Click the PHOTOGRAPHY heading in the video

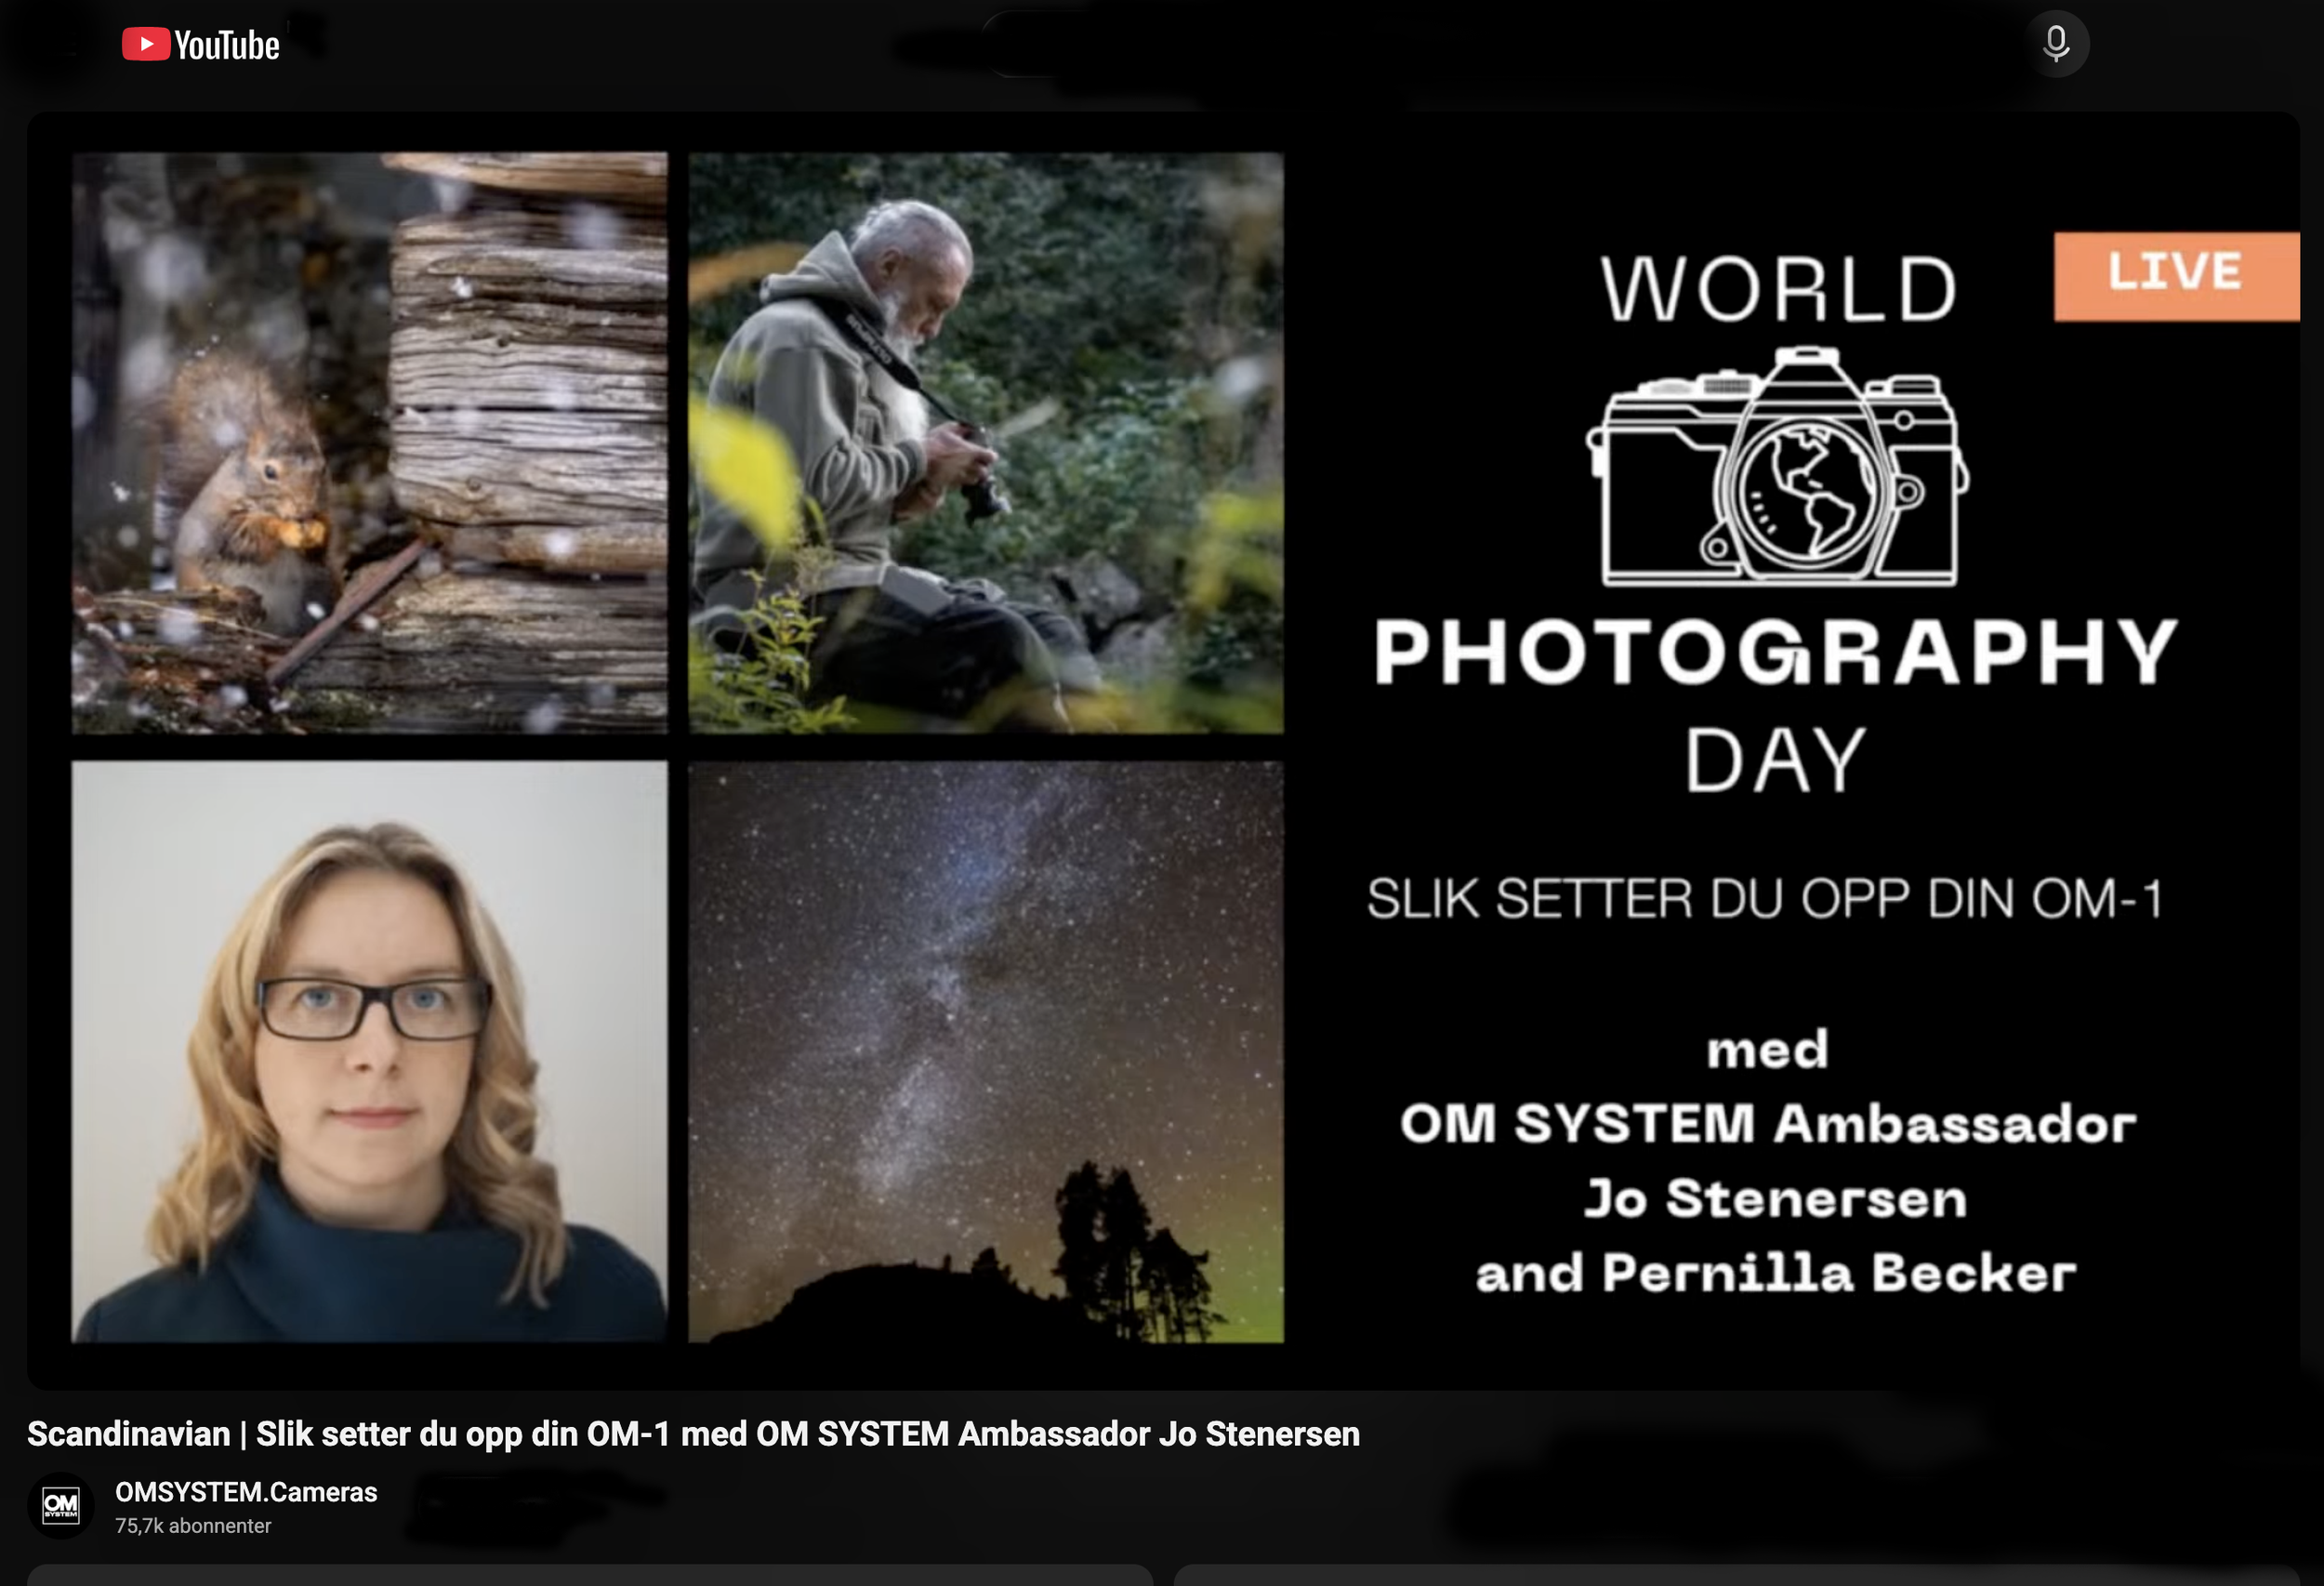(1776, 652)
